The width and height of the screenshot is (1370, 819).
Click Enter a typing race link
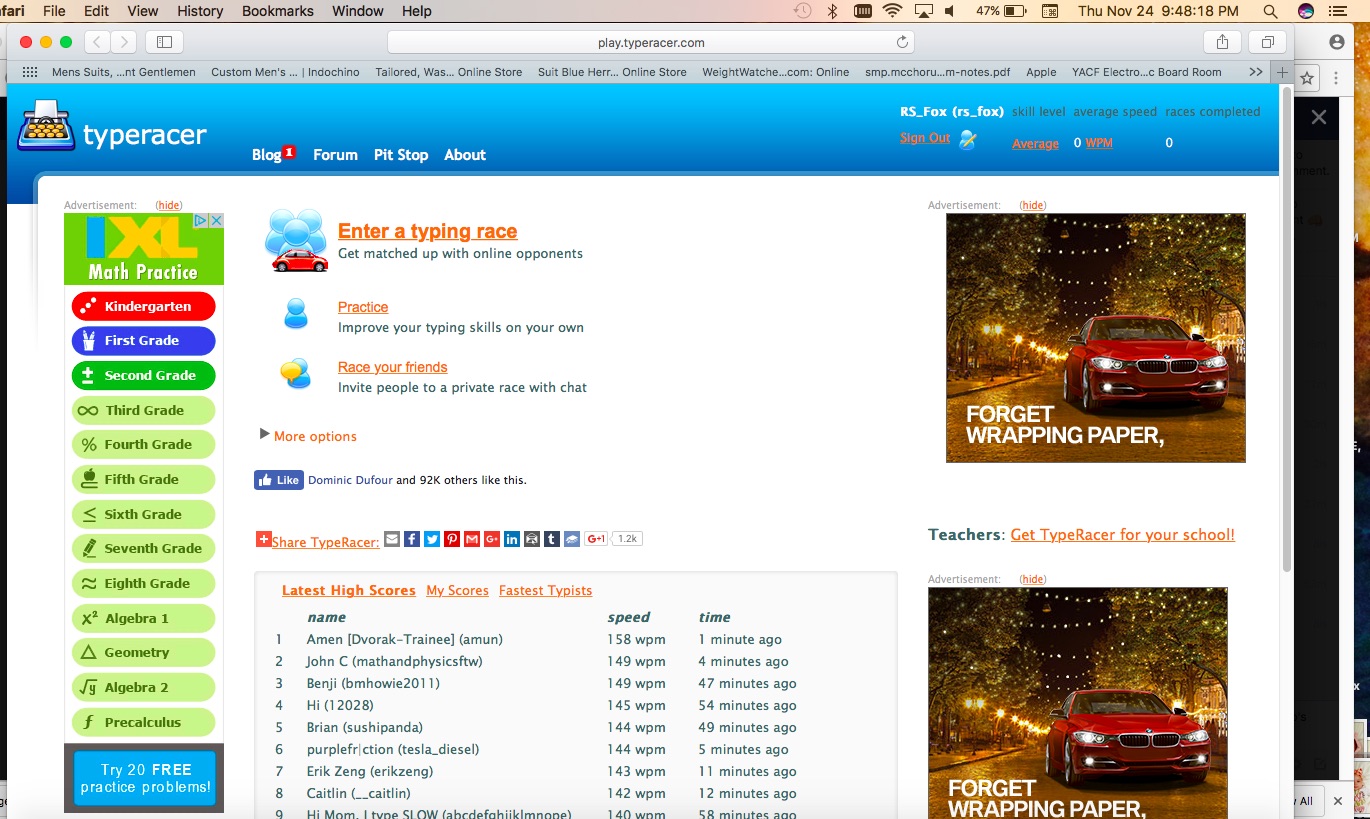427,231
